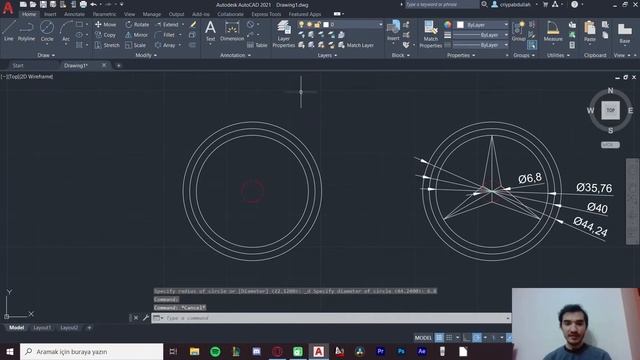Click the Rotate tool
This screenshot has height=360, width=640.
(137, 24)
